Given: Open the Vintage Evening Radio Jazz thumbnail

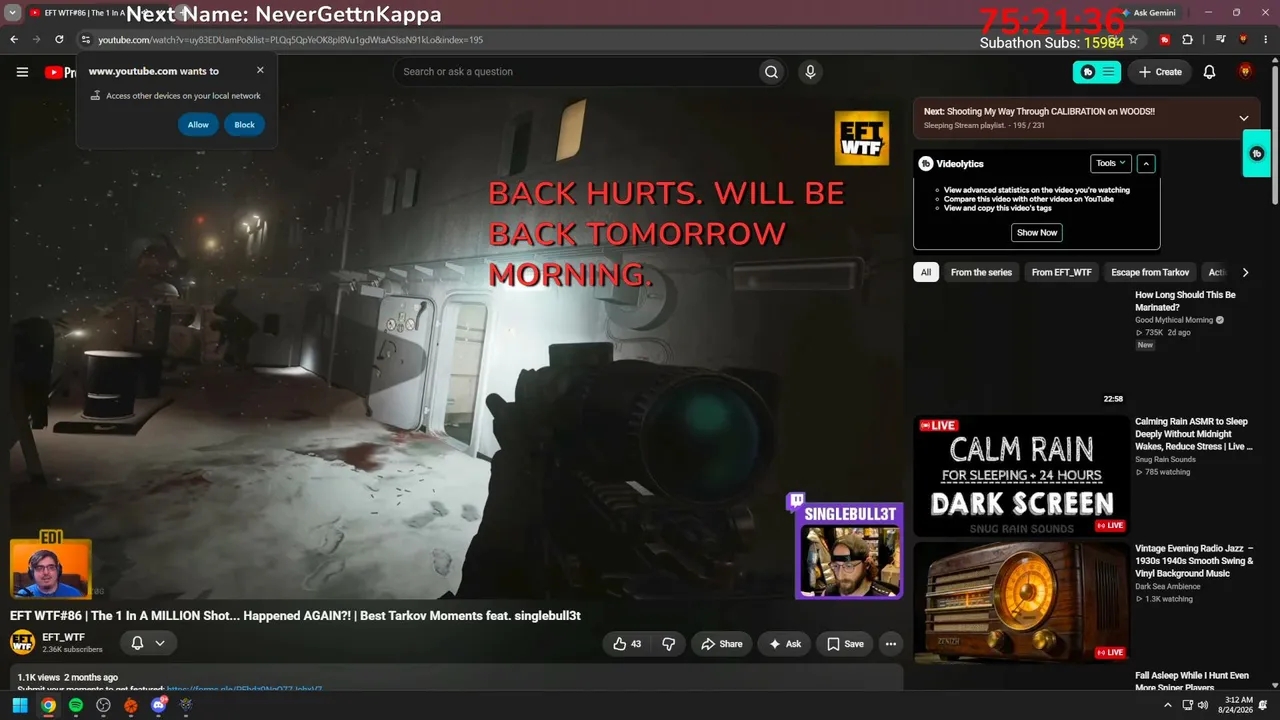Looking at the screenshot, I should coord(1021,602).
